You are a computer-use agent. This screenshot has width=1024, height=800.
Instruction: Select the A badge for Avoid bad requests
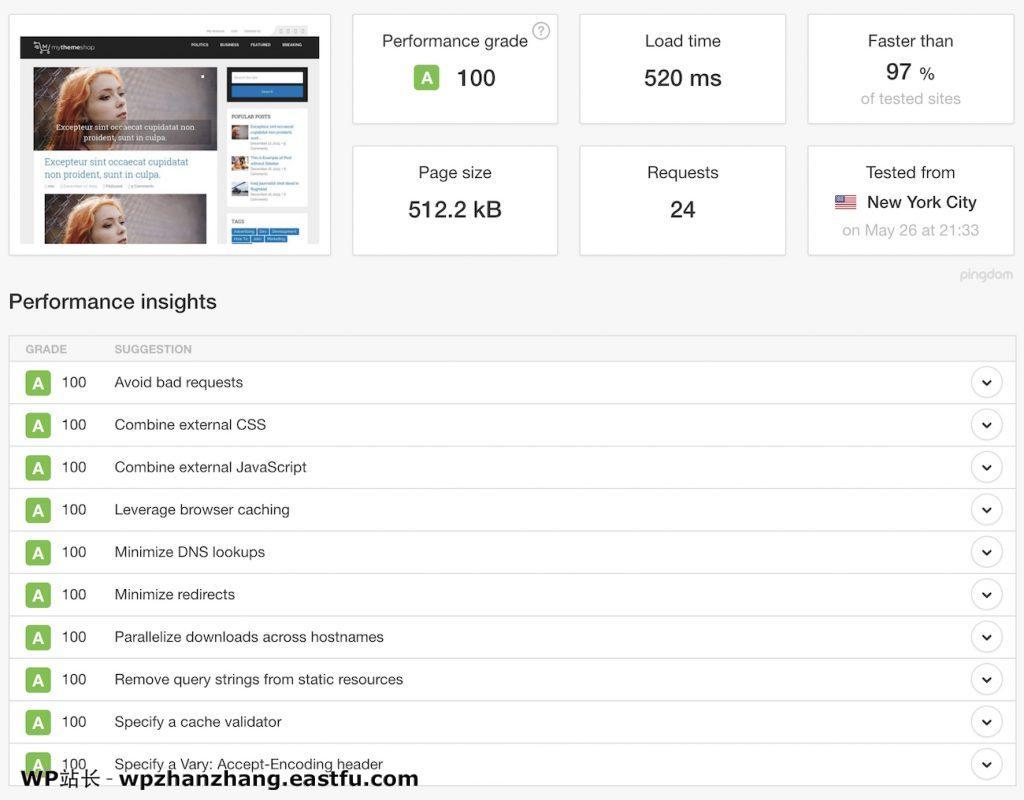coord(38,382)
